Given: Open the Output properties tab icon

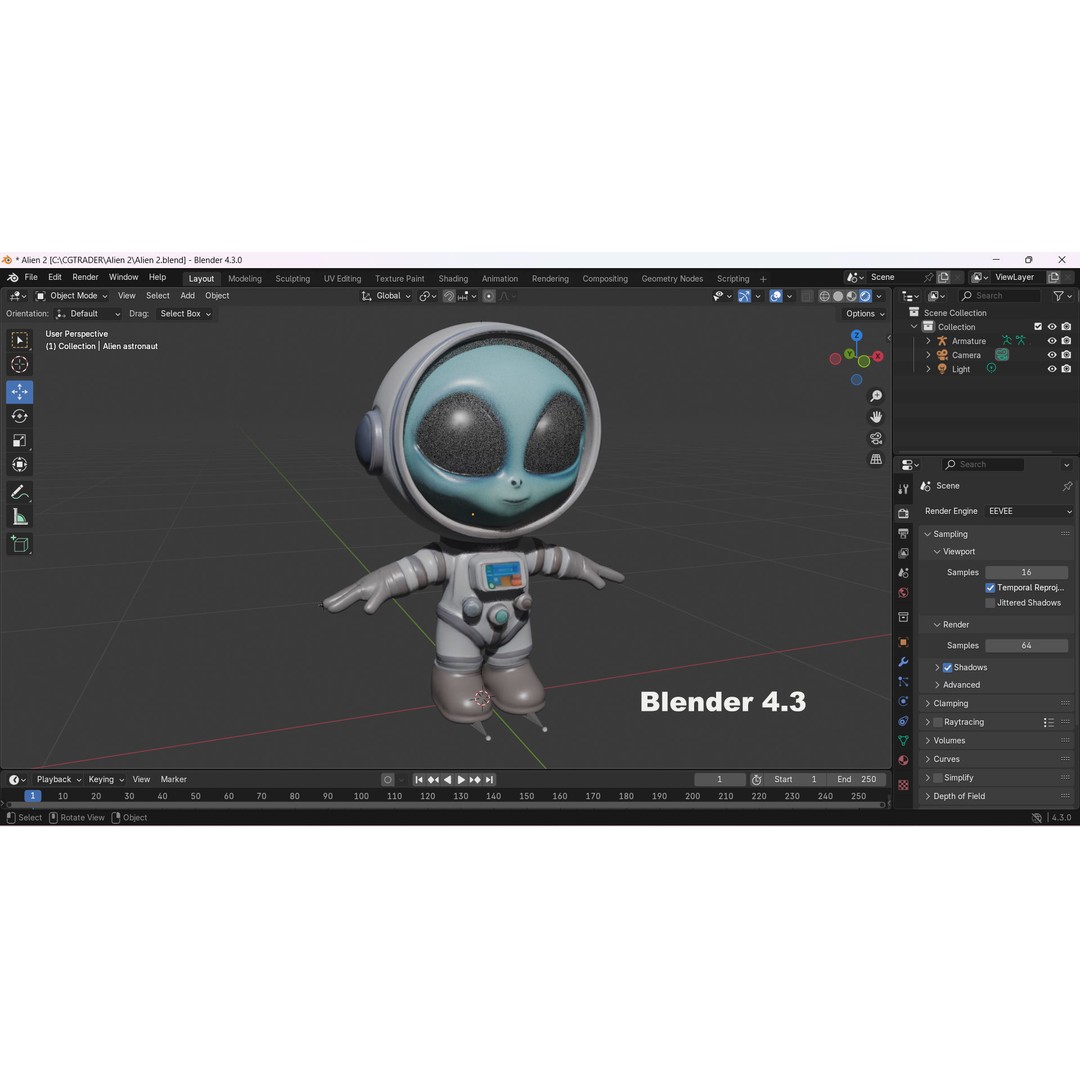Looking at the screenshot, I should [x=903, y=533].
